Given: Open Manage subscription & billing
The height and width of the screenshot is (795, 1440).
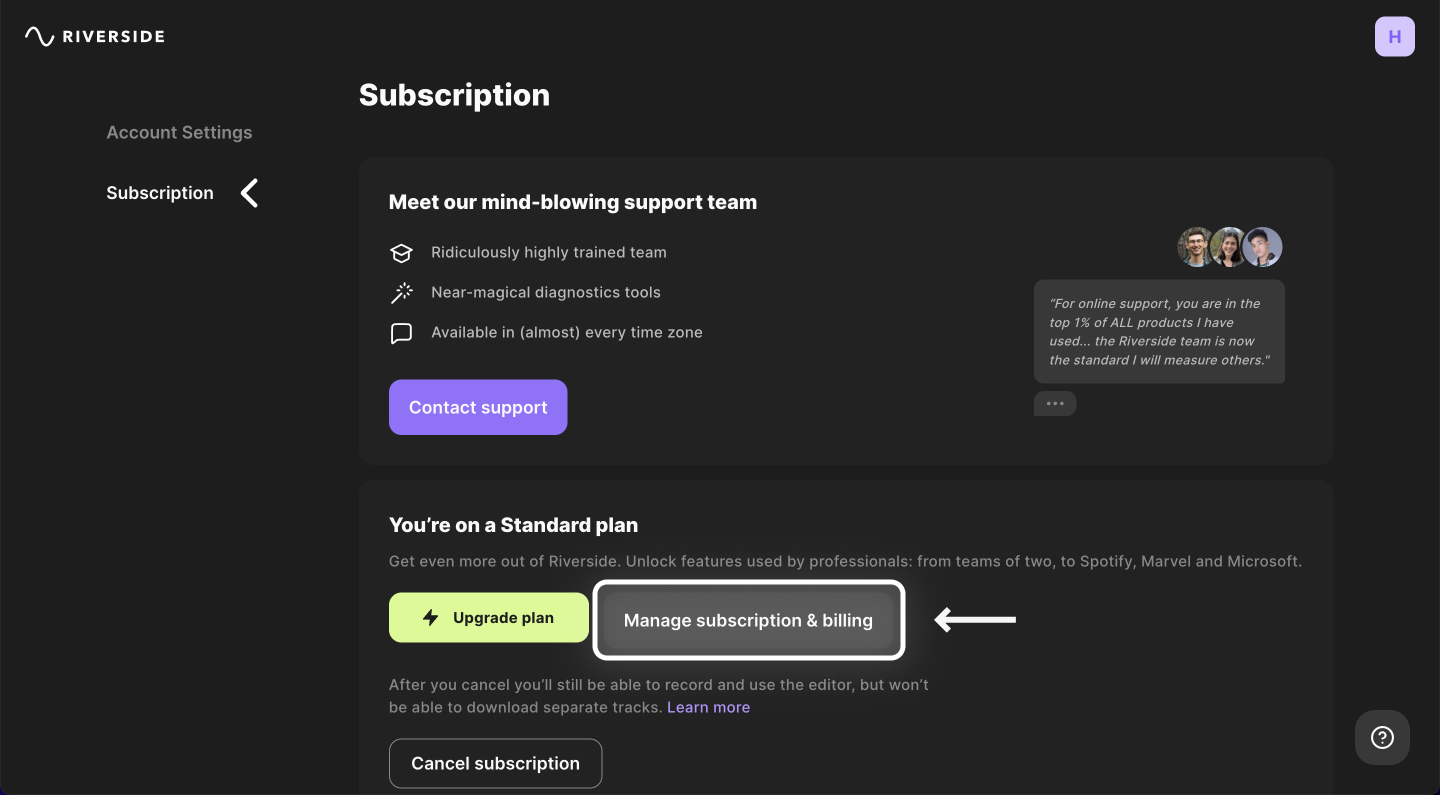Looking at the screenshot, I should coord(748,620).
